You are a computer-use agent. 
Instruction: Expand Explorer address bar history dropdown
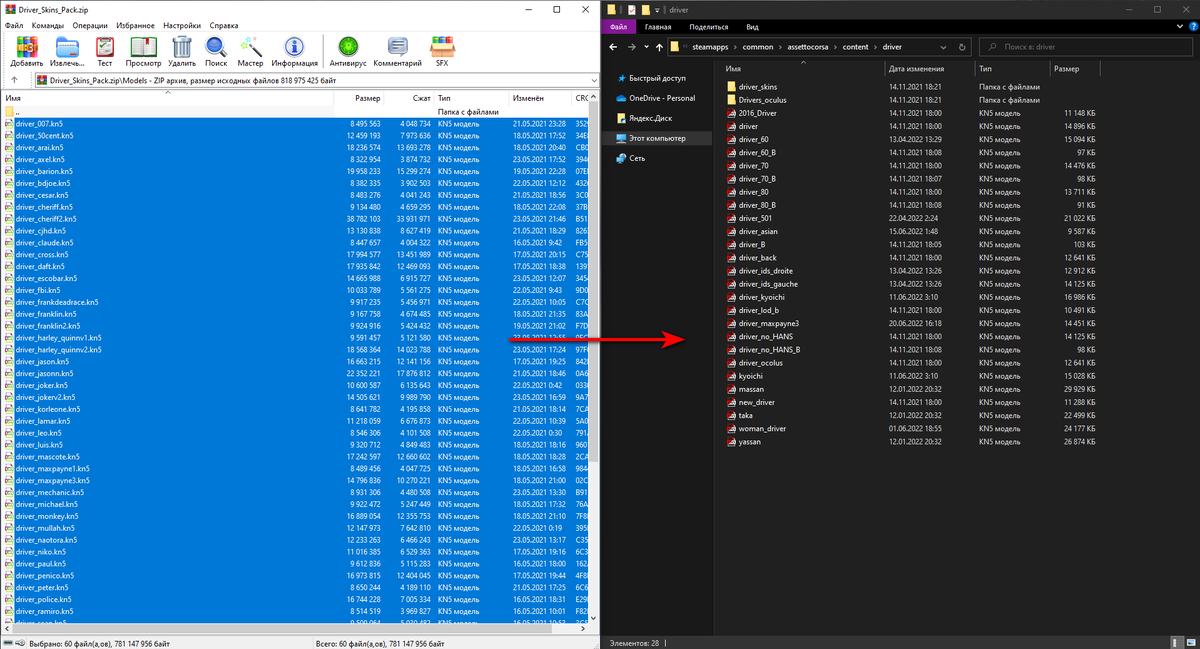[x=942, y=46]
